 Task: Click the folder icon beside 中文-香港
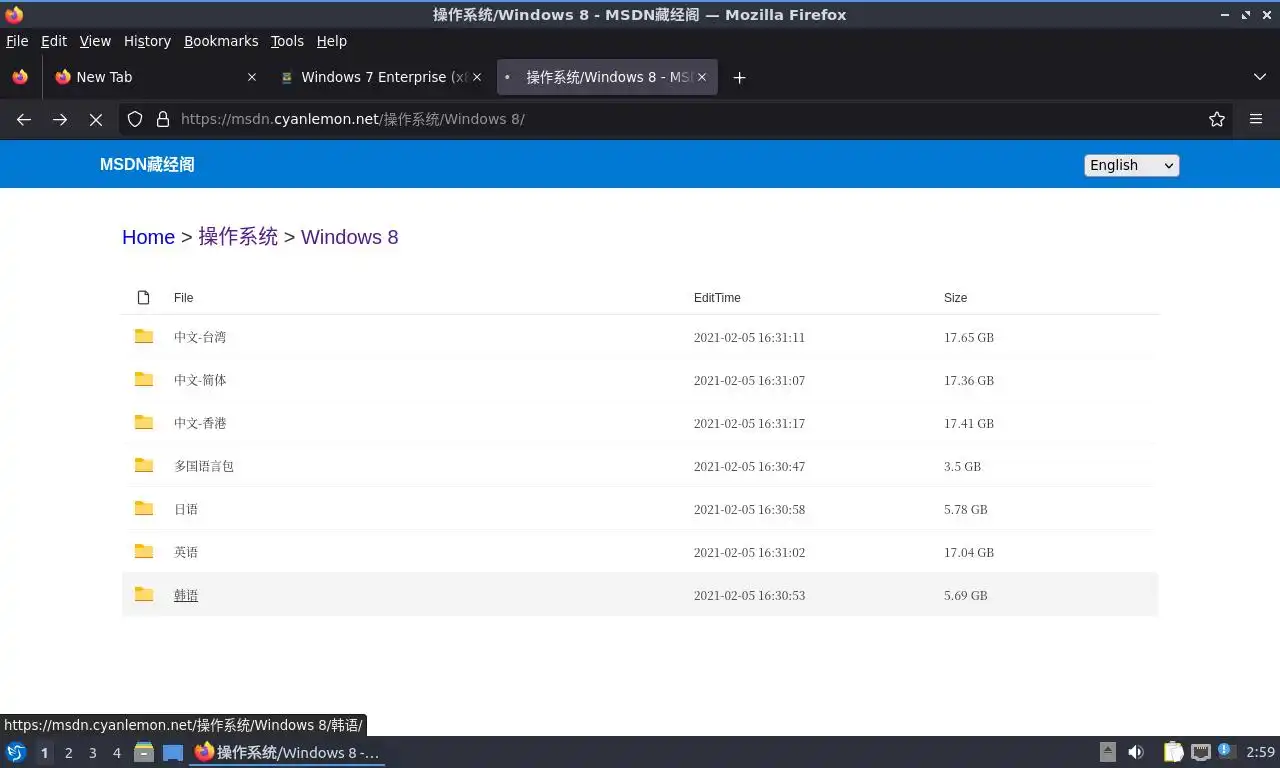click(144, 422)
